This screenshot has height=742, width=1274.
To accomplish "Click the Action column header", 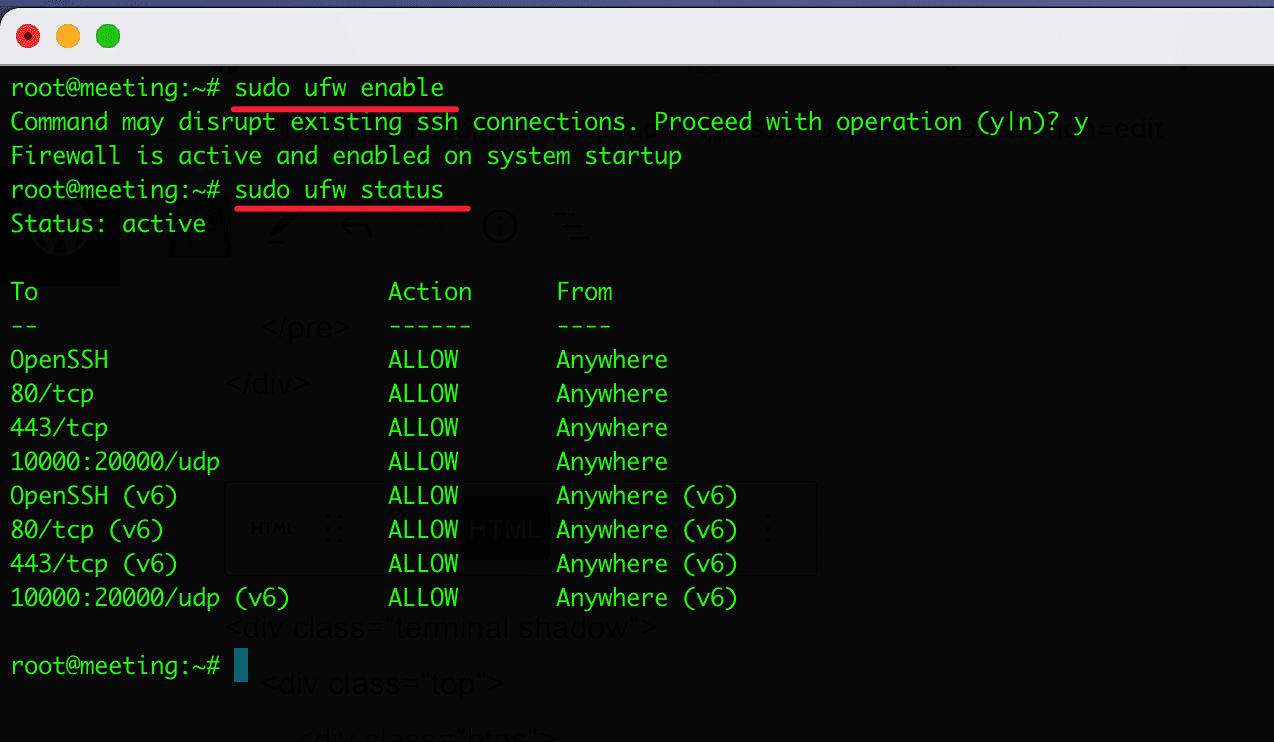I will (430, 291).
